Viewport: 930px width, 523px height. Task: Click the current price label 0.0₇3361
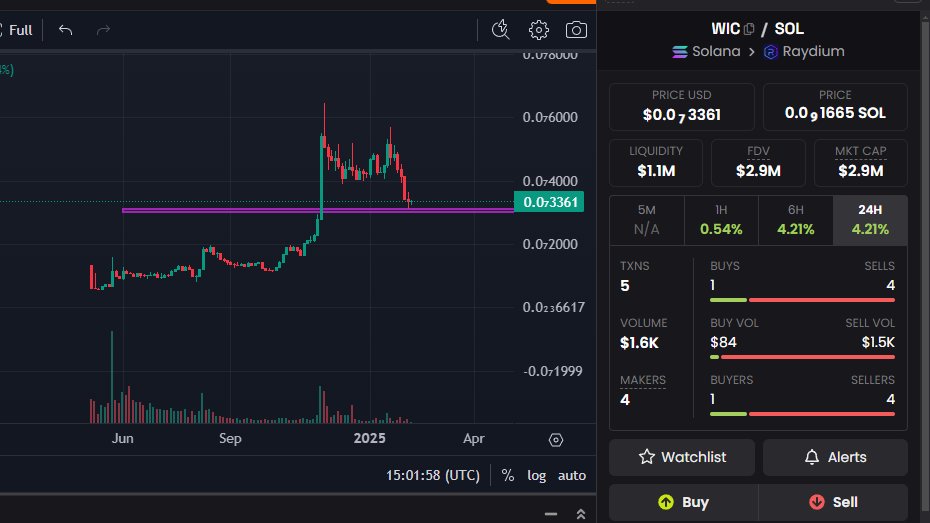pos(549,202)
